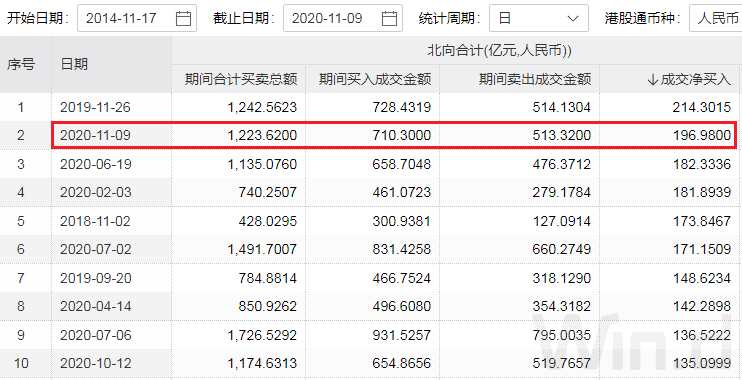
Task: Click the total value 1,174.6313
Action: pyautogui.click(x=262, y=363)
